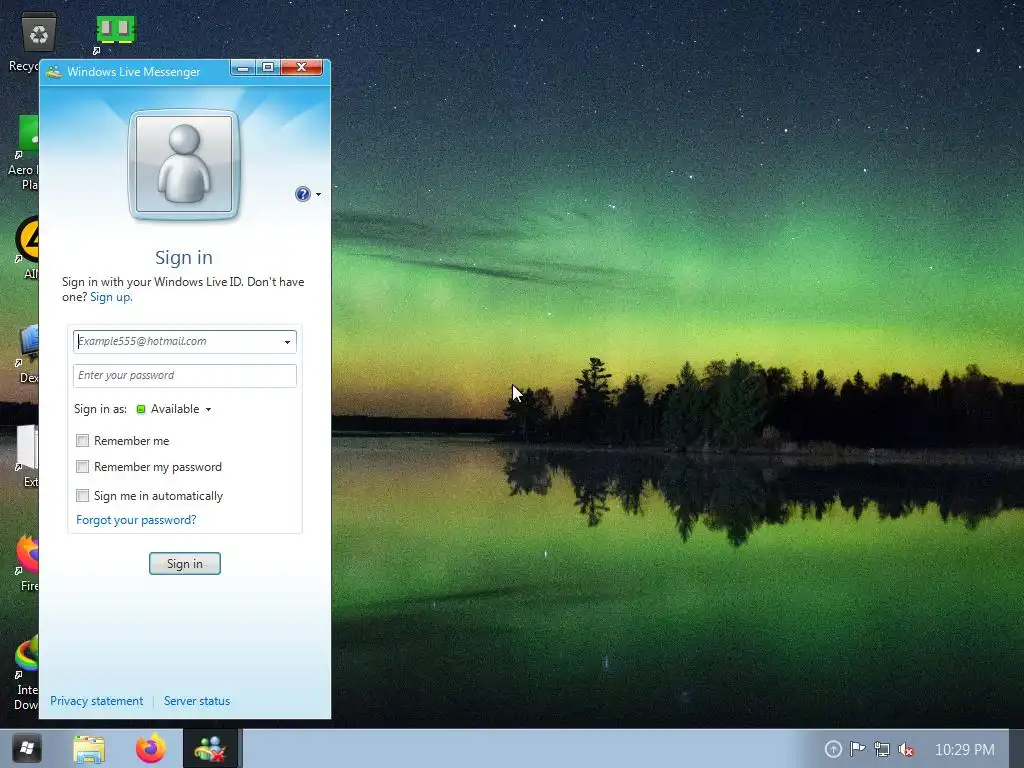
Task: Select the Firefox desktop shortcut icon
Action: tap(29, 554)
